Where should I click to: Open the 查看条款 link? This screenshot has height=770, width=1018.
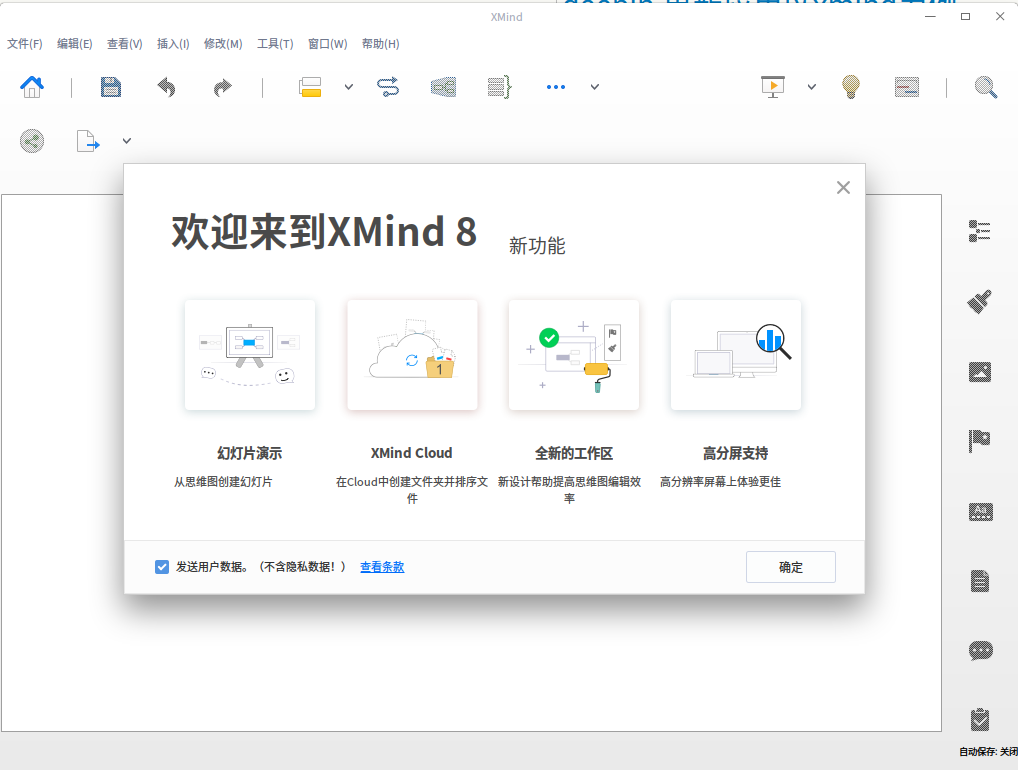[382, 567]
